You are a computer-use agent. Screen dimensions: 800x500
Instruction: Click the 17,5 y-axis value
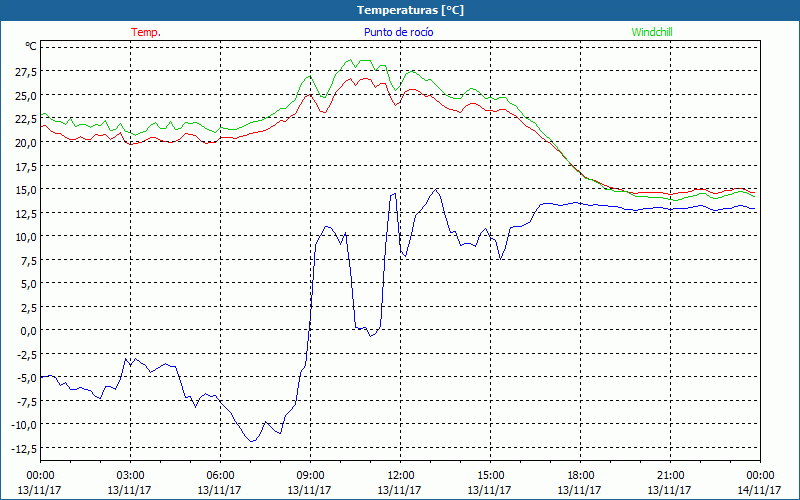coord(25,166)
